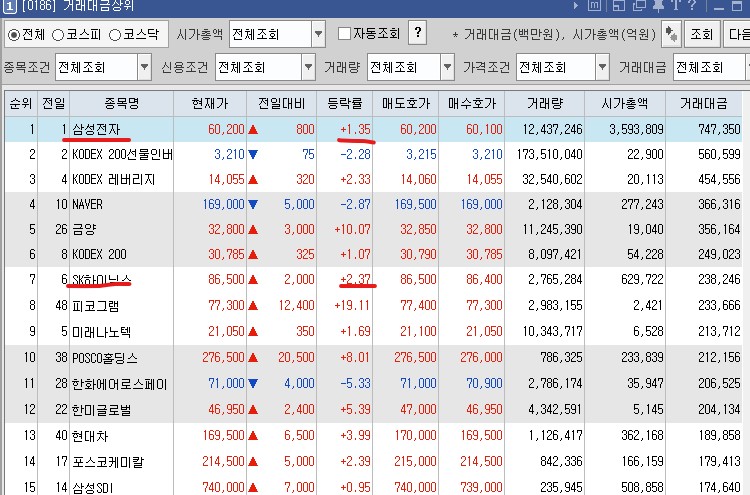Sort by the 순위 column header
750x495 pixels.
(21, 103)
